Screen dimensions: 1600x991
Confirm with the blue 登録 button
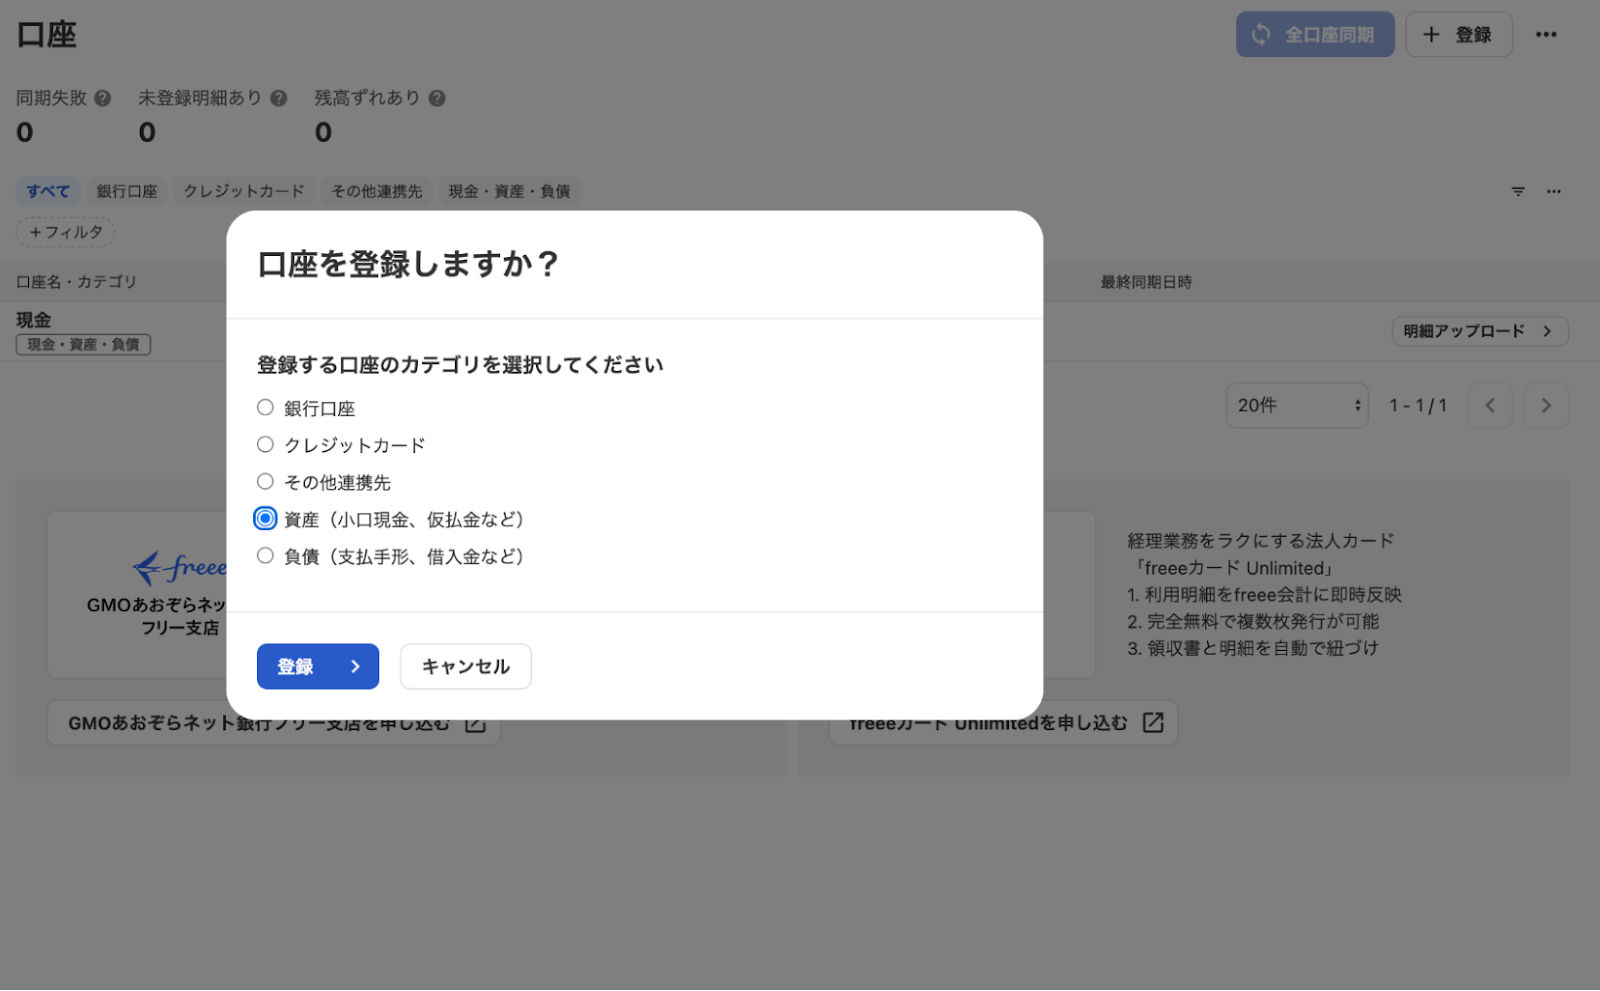pos(318,667)
